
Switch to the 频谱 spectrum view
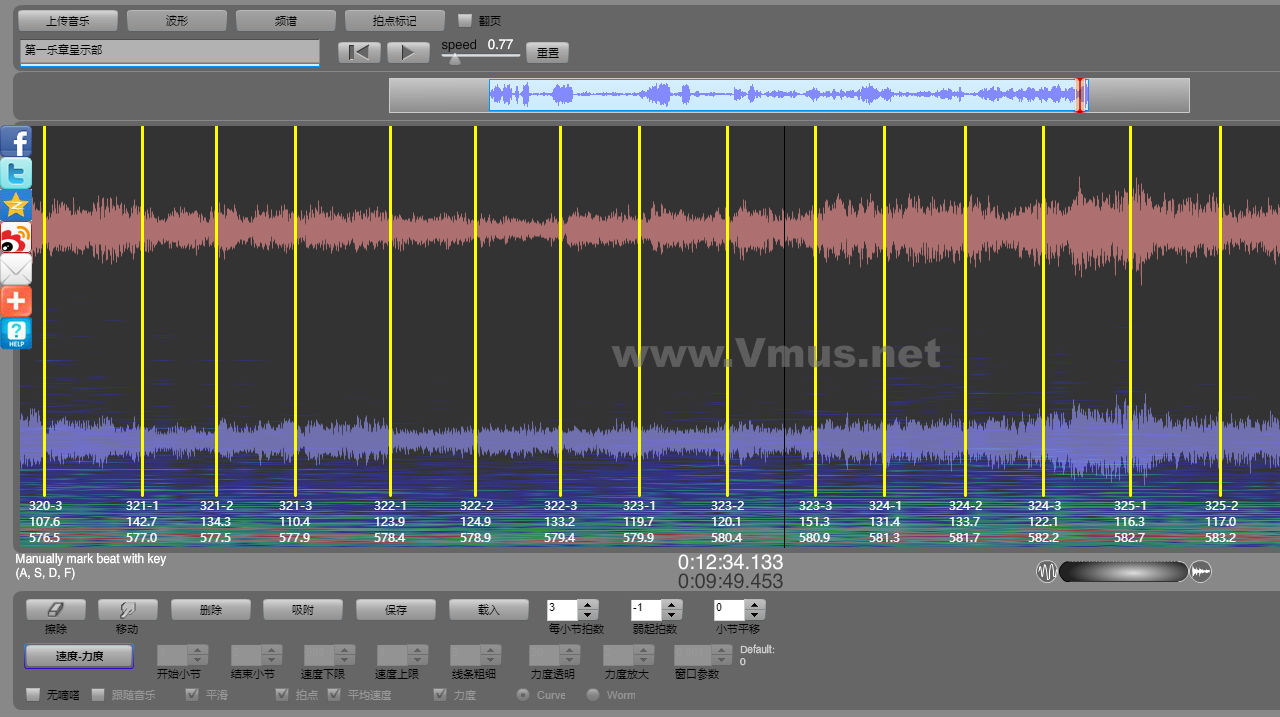tap(285, 20)
